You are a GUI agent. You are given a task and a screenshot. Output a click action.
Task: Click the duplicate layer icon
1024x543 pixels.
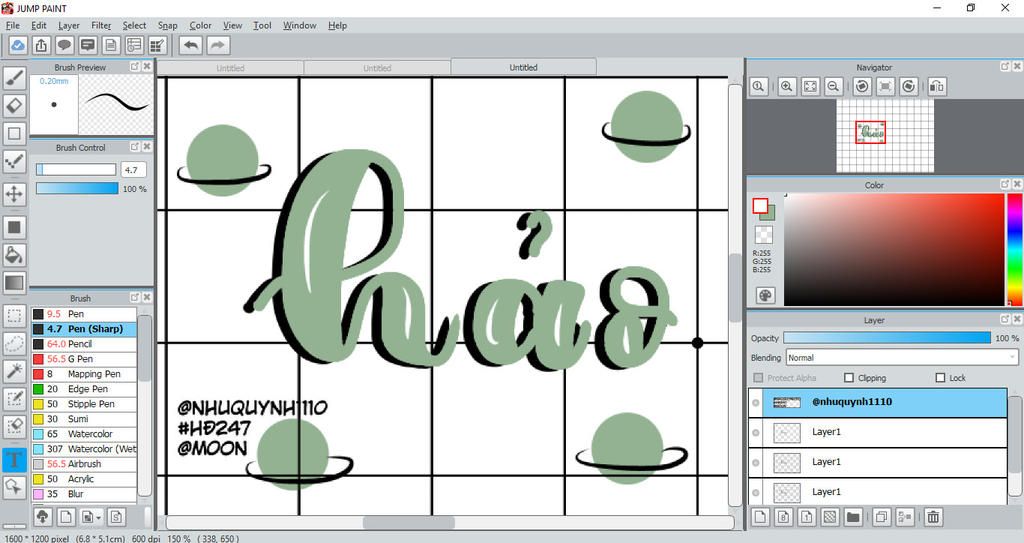click(881, 517)
